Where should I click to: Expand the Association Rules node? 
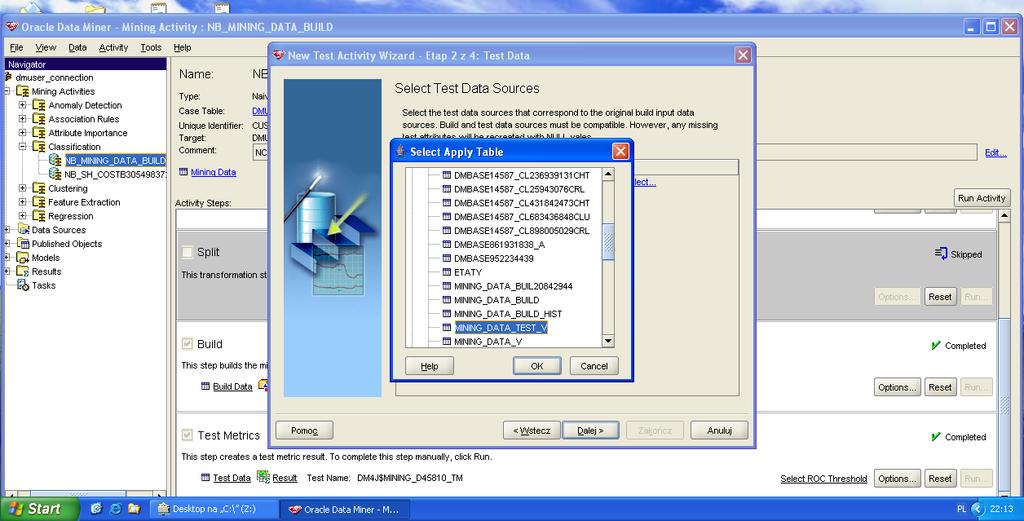[23, 119]
